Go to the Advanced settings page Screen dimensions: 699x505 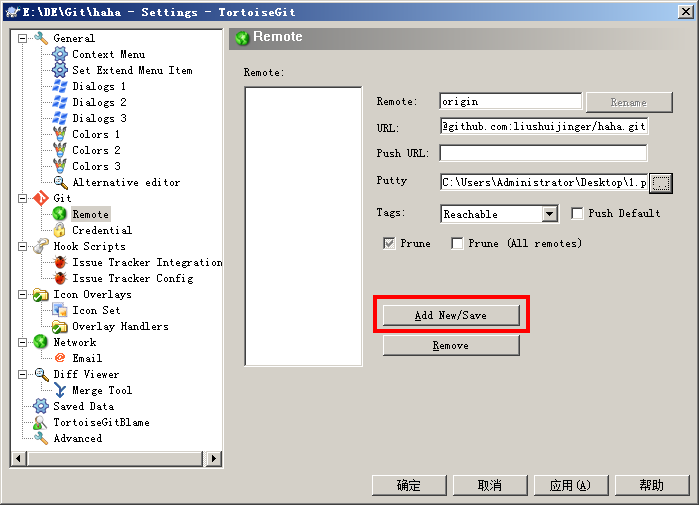click(77, 438)
